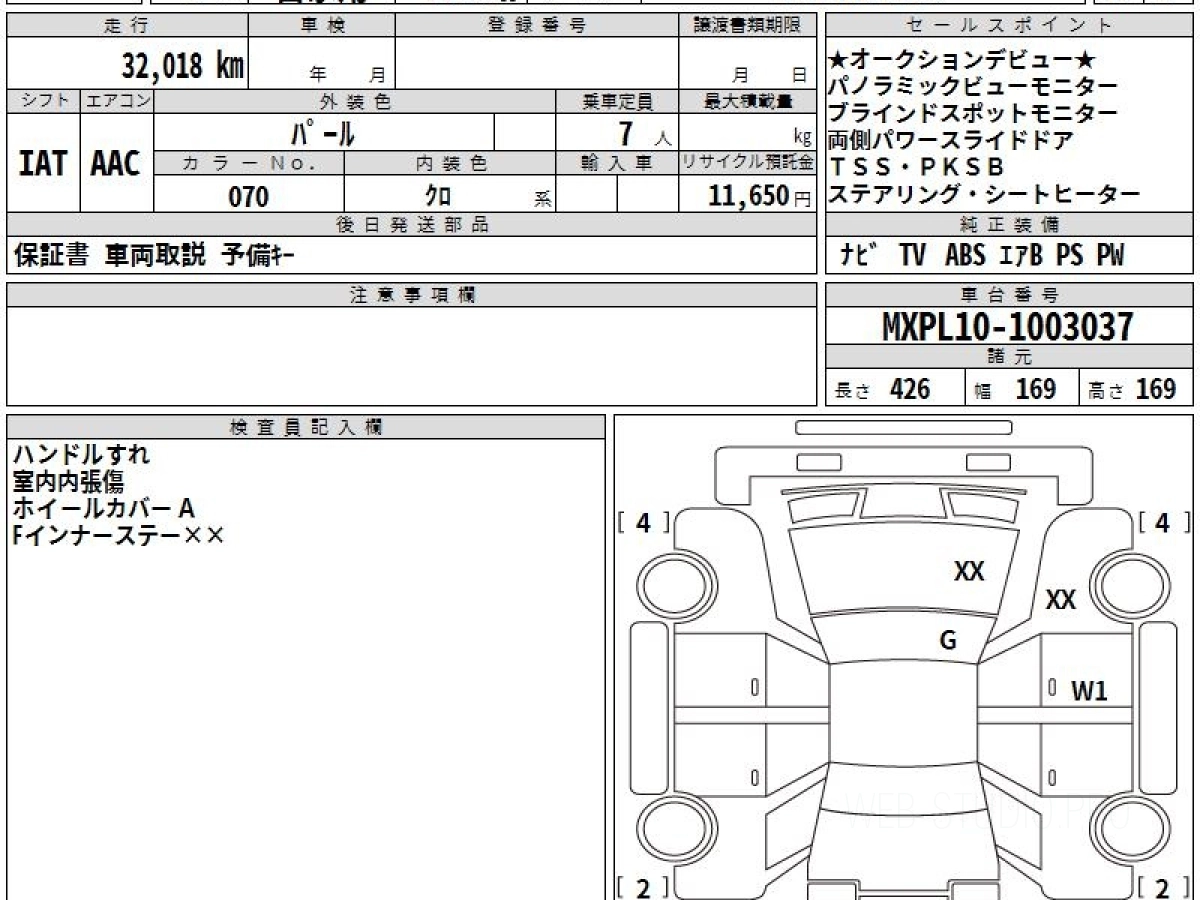
Task: Click the 譲渡書類期限 header cell
Action: [747, 26]
